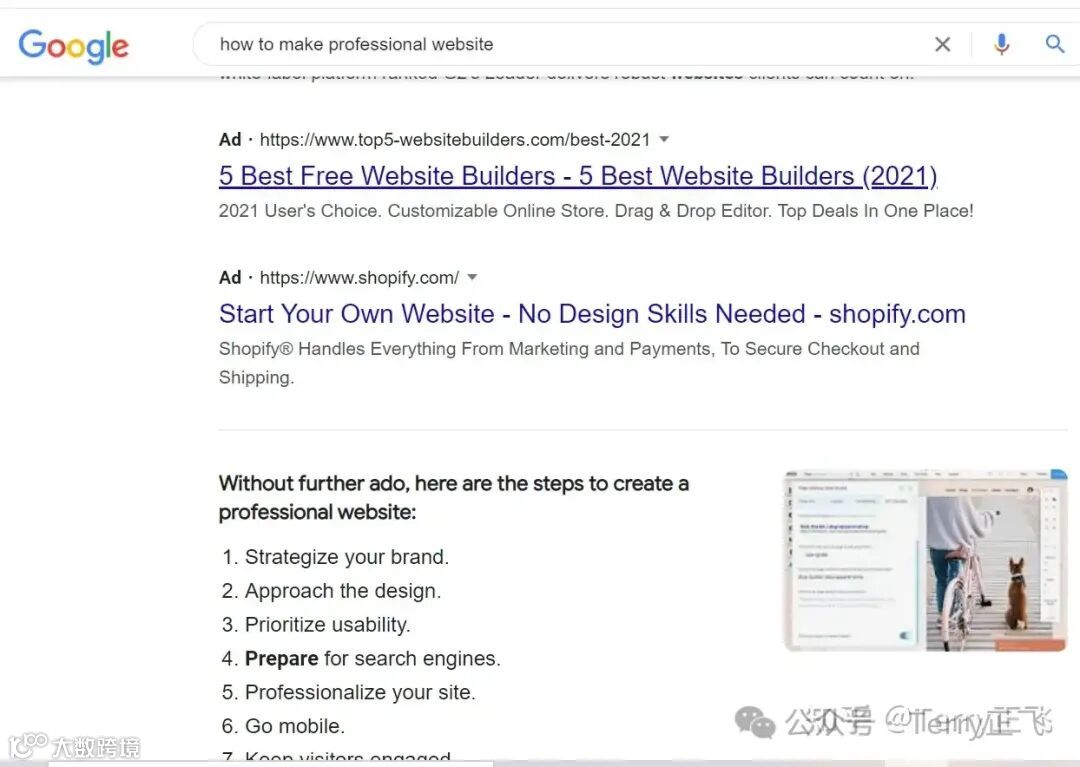Open the 5 Best Free Website Builders link

pos(578,176)
